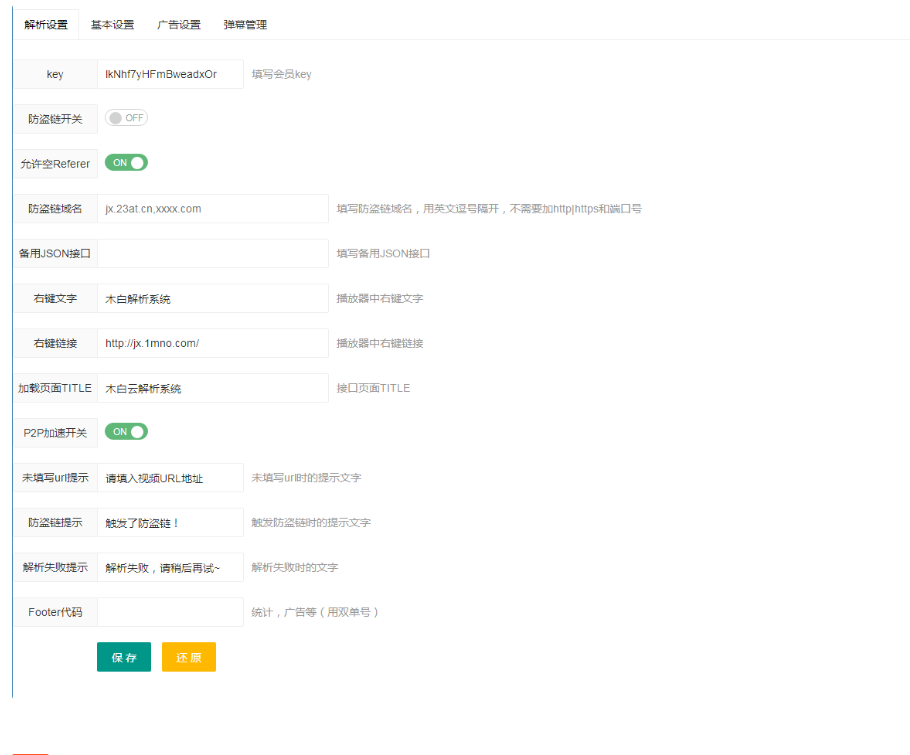910x755 pixels.
Task: Click the Footer代码 input box
Action: pos(170,612)
